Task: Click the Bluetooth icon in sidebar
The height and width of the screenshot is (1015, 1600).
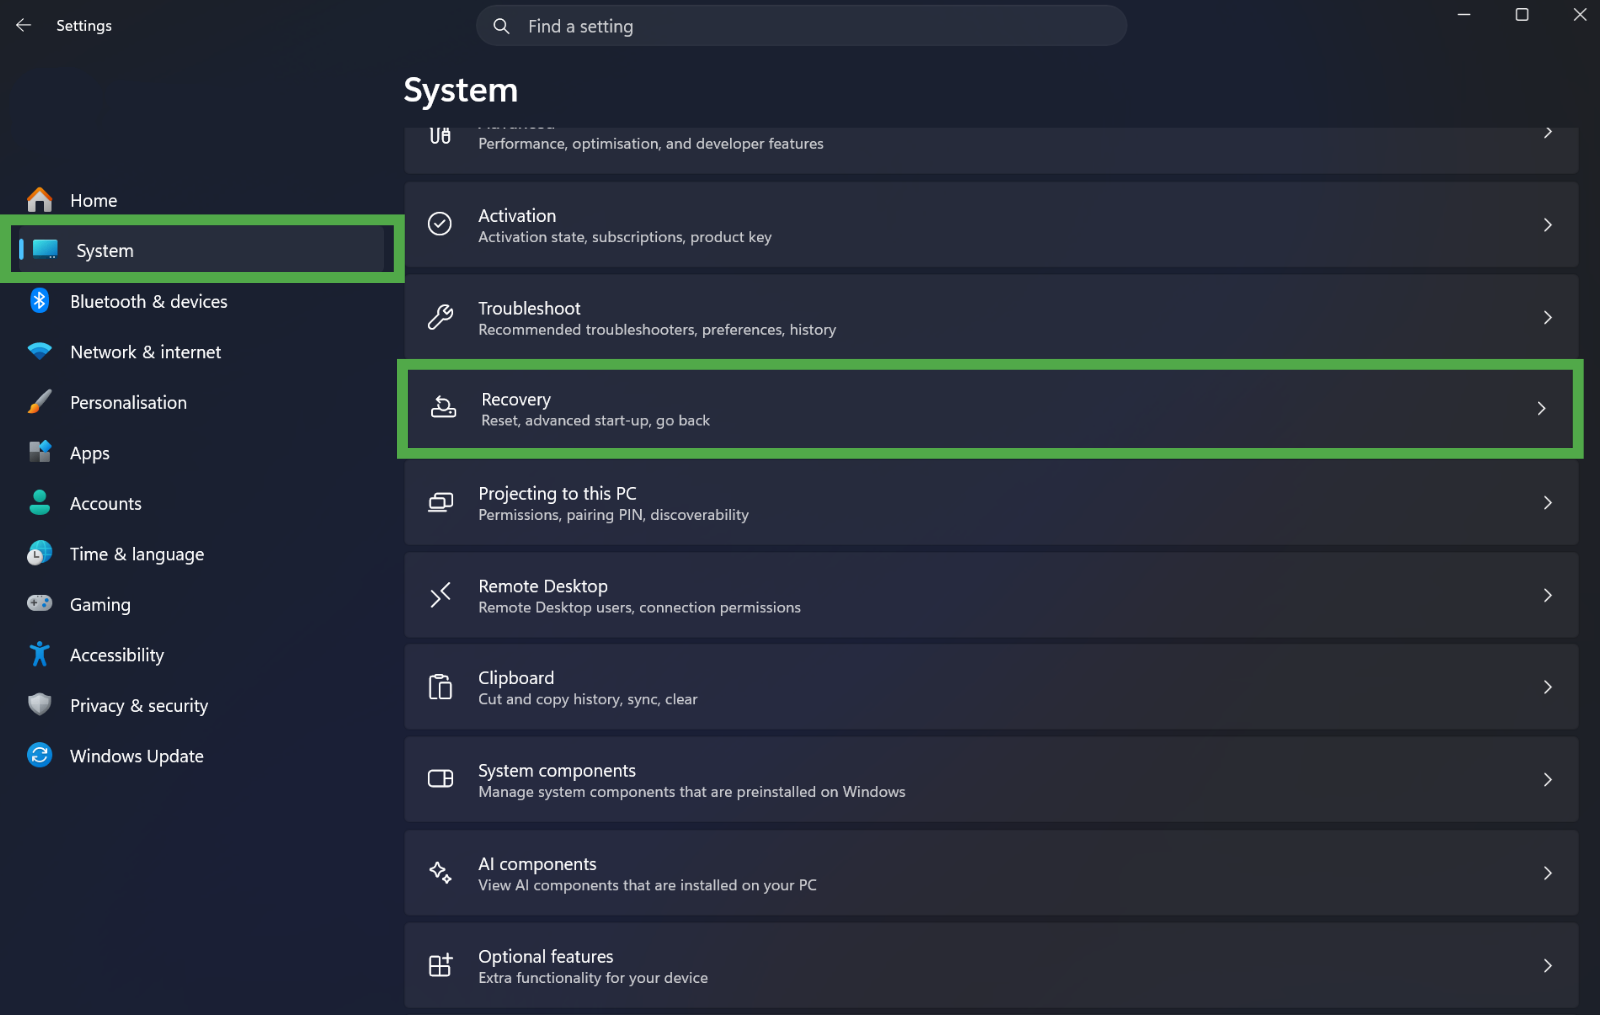Action: click(40, 300)
